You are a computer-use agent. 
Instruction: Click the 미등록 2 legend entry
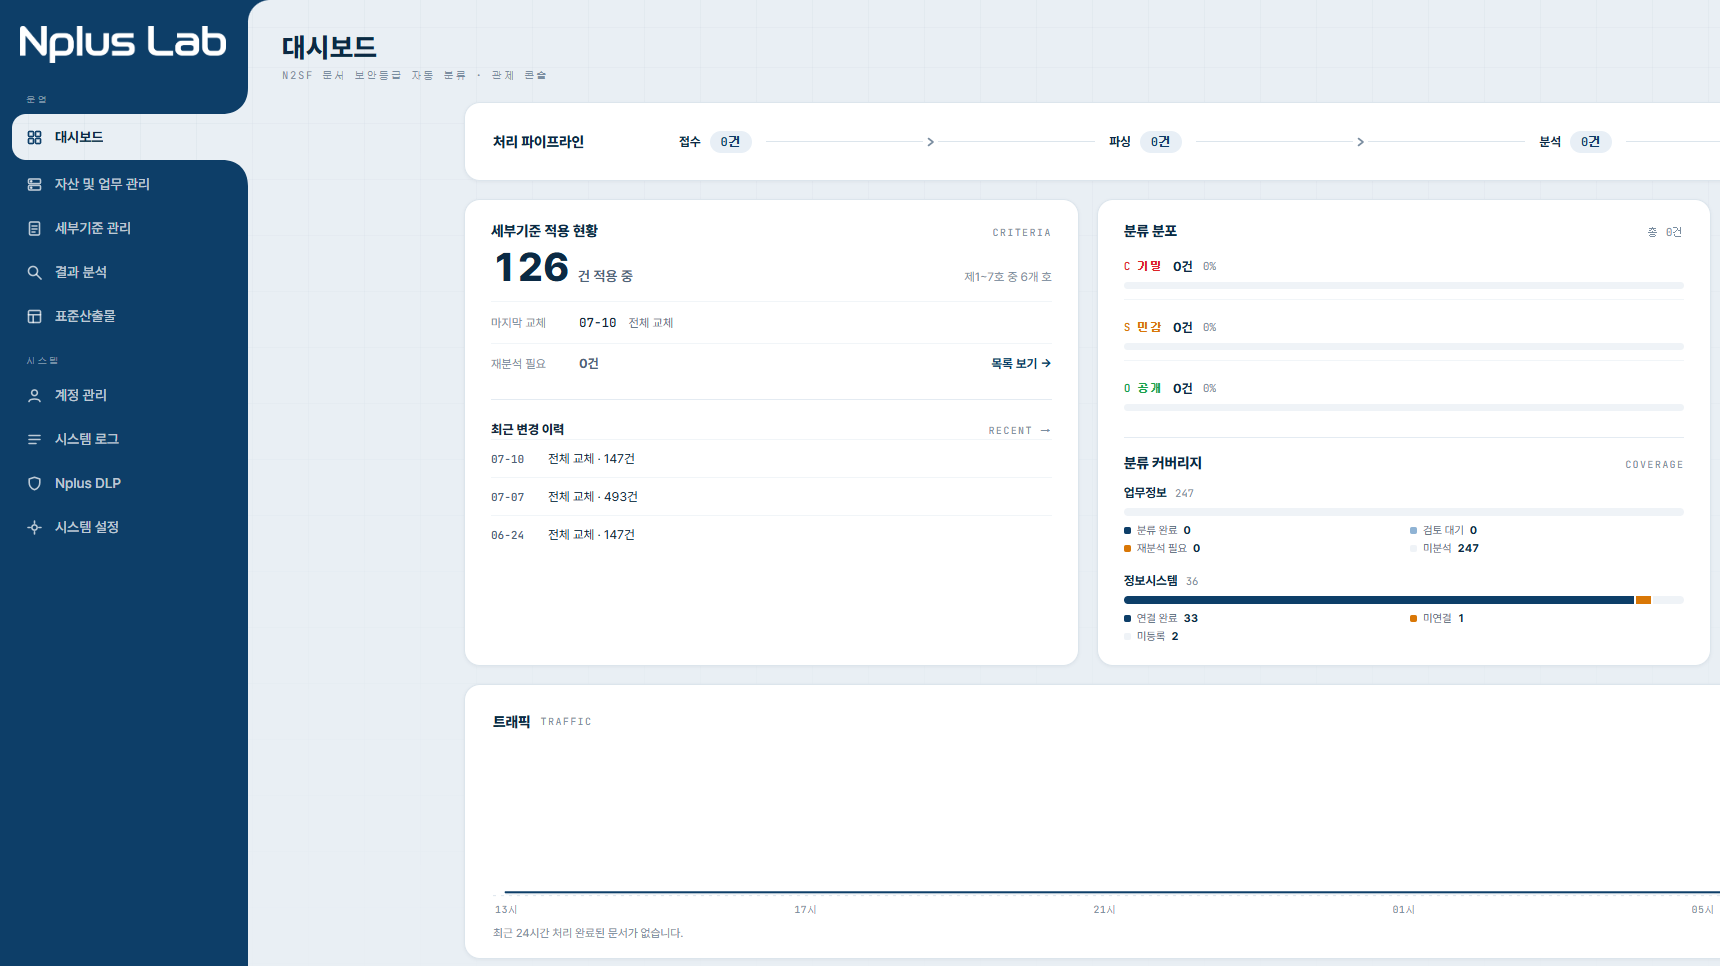1151,636
